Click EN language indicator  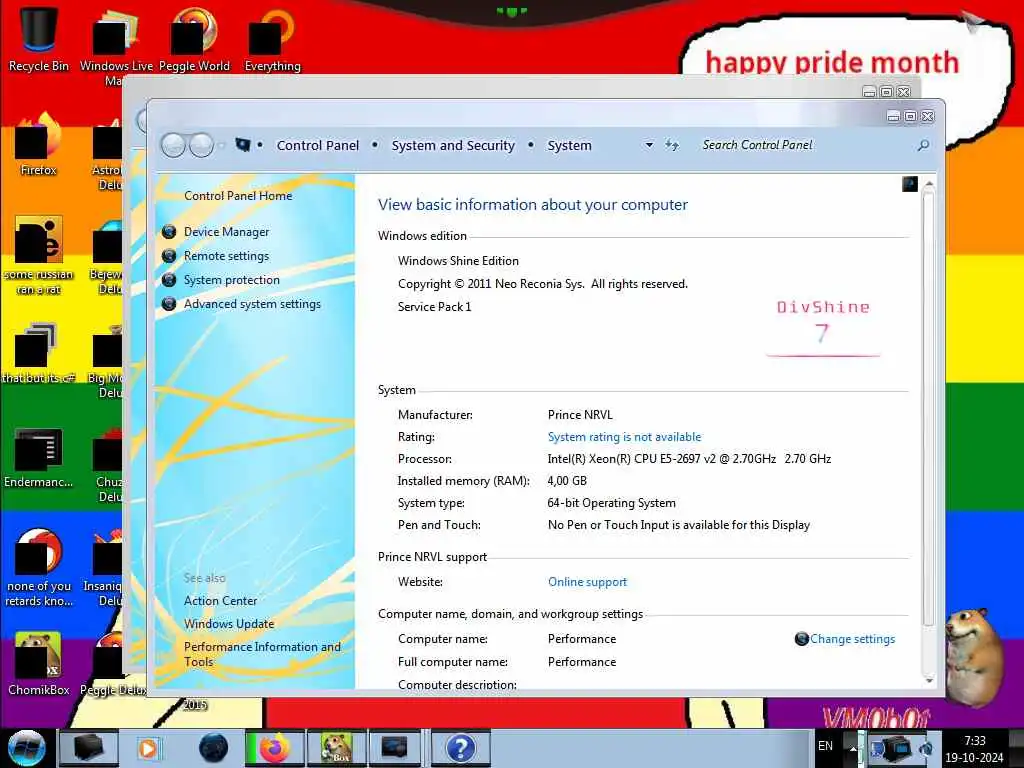825,745
